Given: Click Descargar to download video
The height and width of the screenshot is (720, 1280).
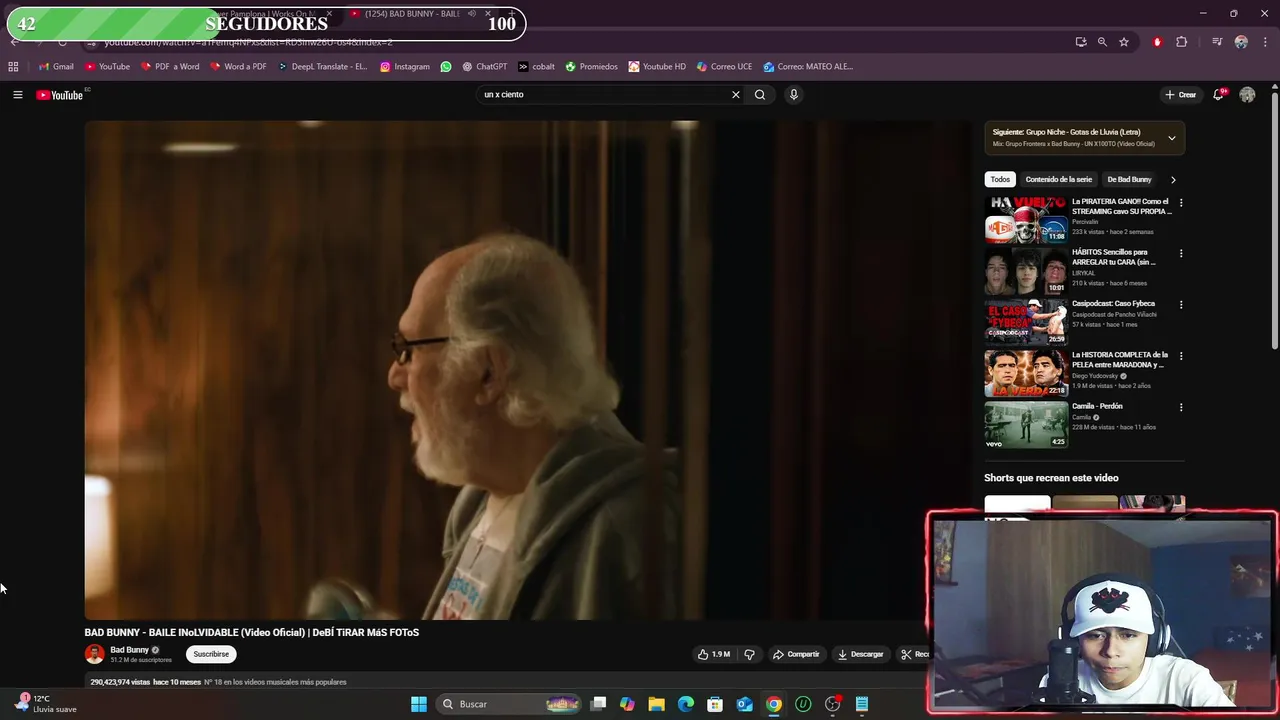Looking at the screenshot, I should pos(860,654).
